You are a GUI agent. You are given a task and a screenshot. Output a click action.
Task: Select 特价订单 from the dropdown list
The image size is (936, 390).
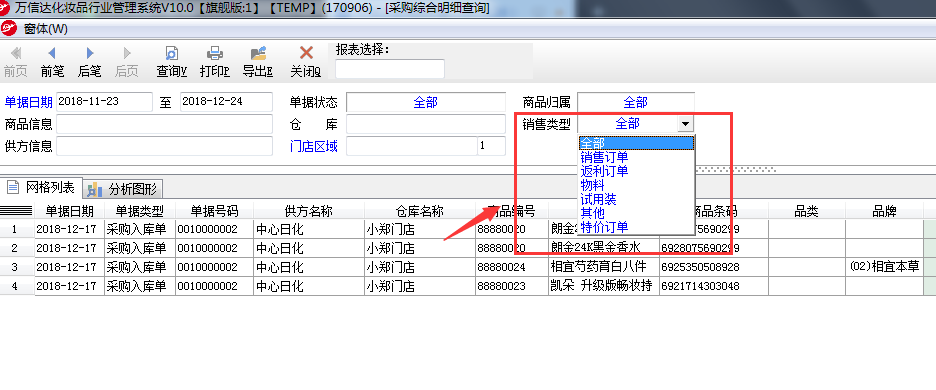tap(636, 227)
